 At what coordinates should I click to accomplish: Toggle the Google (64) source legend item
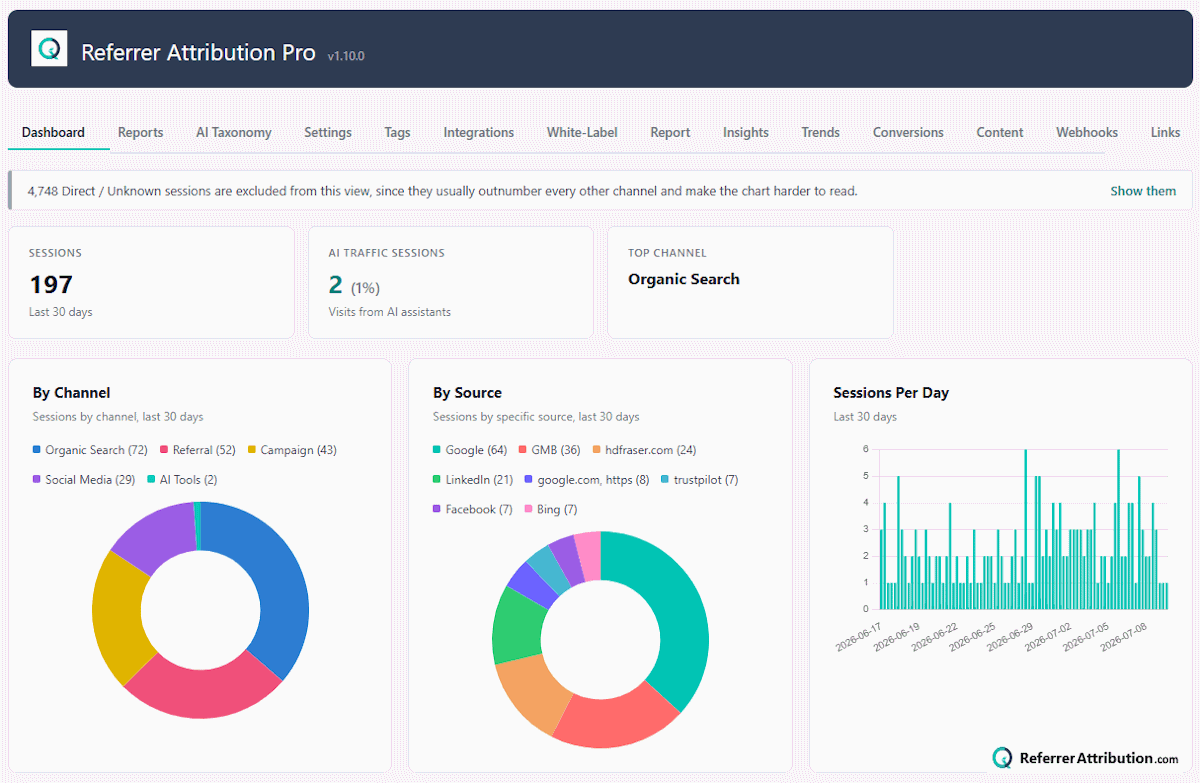470,450
